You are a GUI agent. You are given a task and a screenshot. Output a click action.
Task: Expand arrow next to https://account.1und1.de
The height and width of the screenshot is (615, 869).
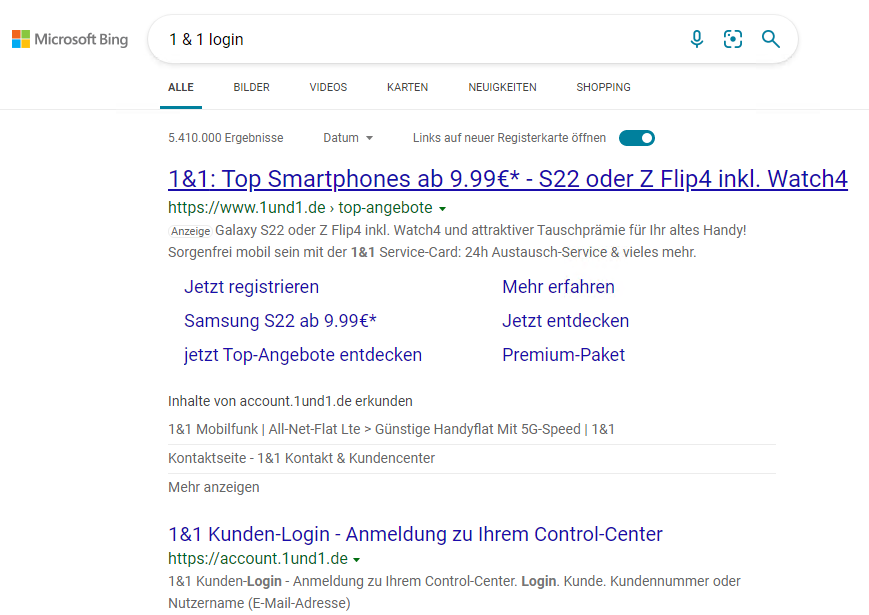point(356,560)
